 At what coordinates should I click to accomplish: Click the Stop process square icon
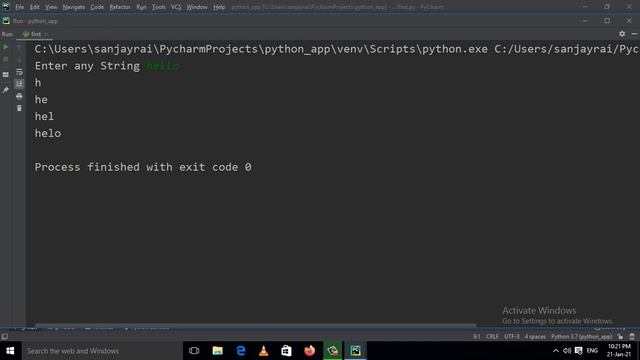click(6, 60)
